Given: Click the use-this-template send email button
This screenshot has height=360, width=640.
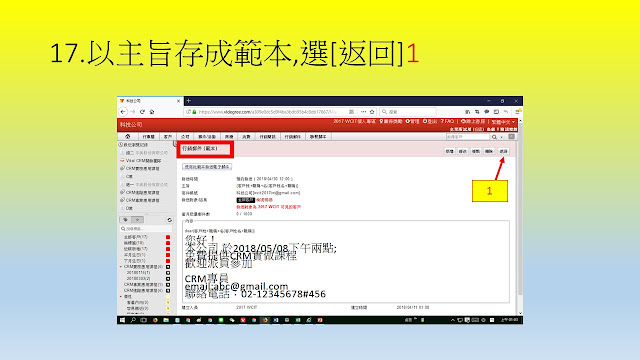Looking at the screenshot, I should coord(207,167).
